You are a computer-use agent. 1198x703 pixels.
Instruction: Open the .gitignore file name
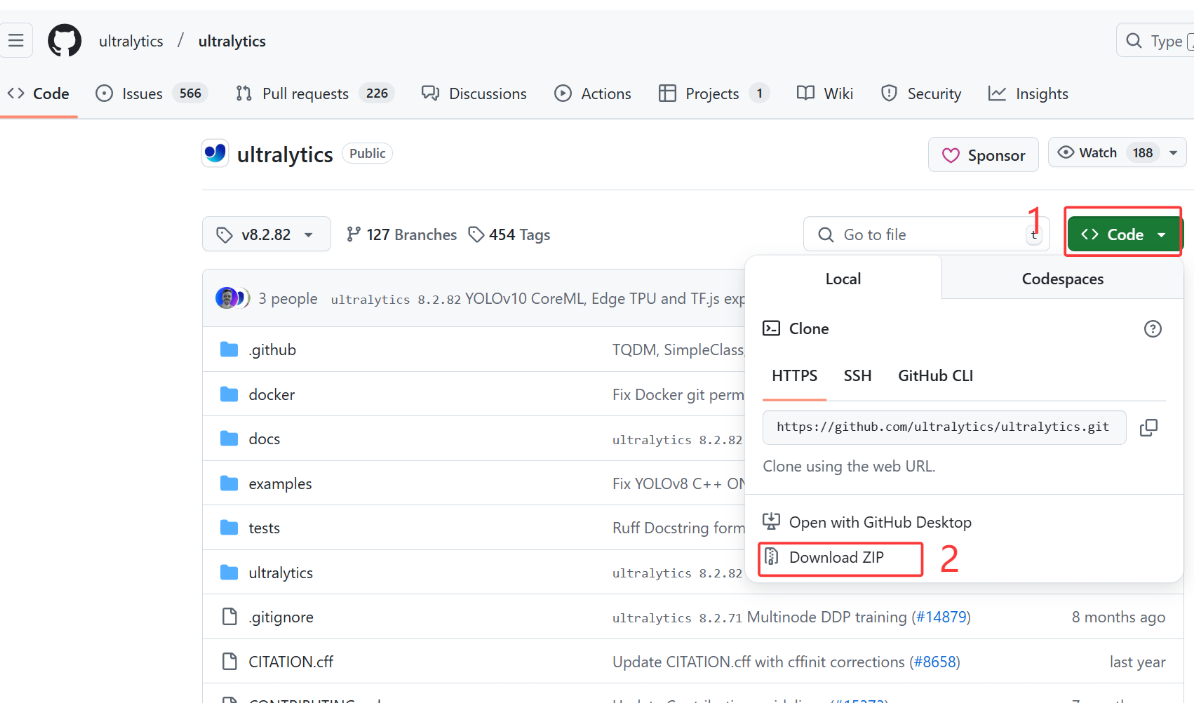coord(280,617)
